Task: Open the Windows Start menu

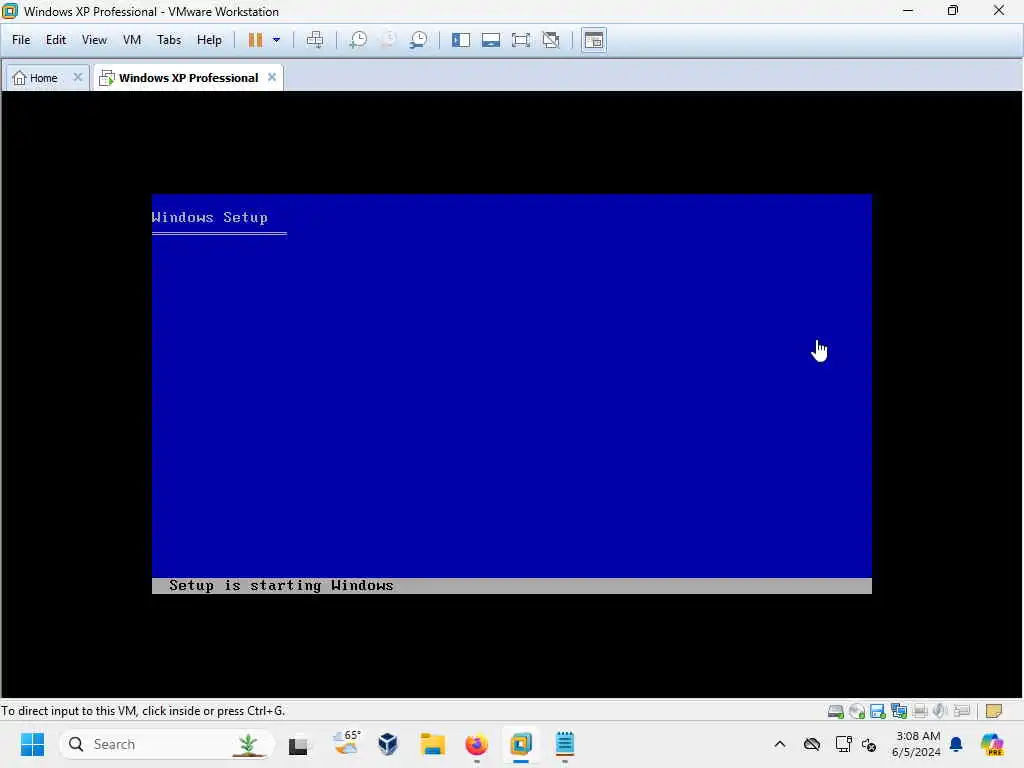Action: click(x=32, y=744)
